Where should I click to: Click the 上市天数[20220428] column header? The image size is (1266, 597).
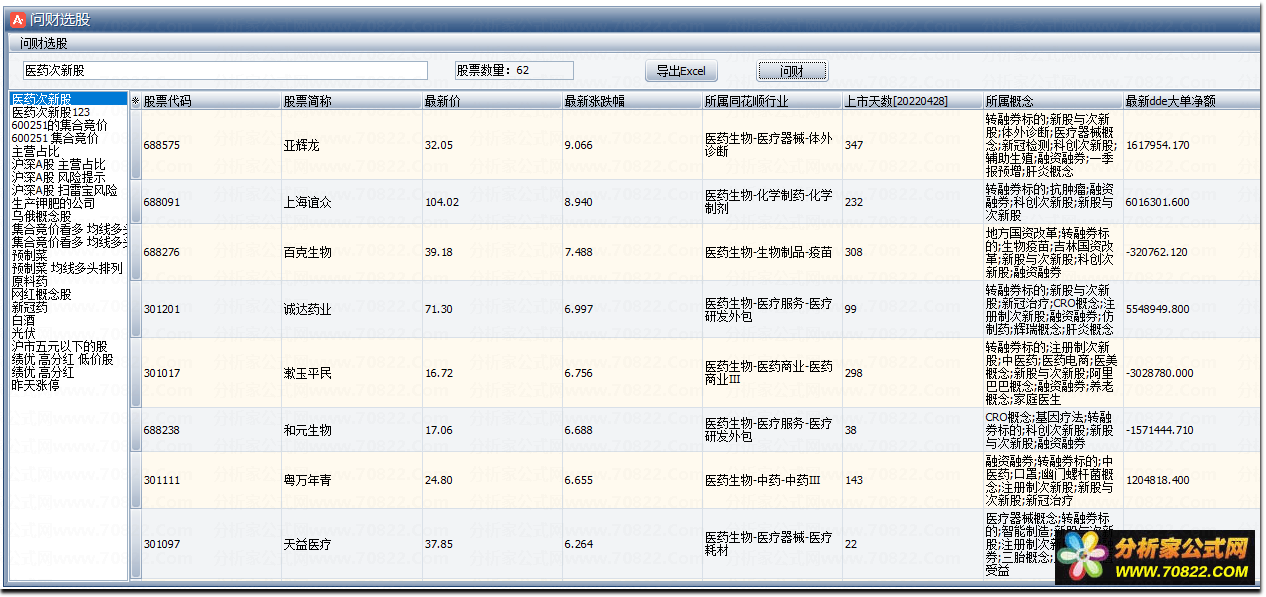pos(911,101)
